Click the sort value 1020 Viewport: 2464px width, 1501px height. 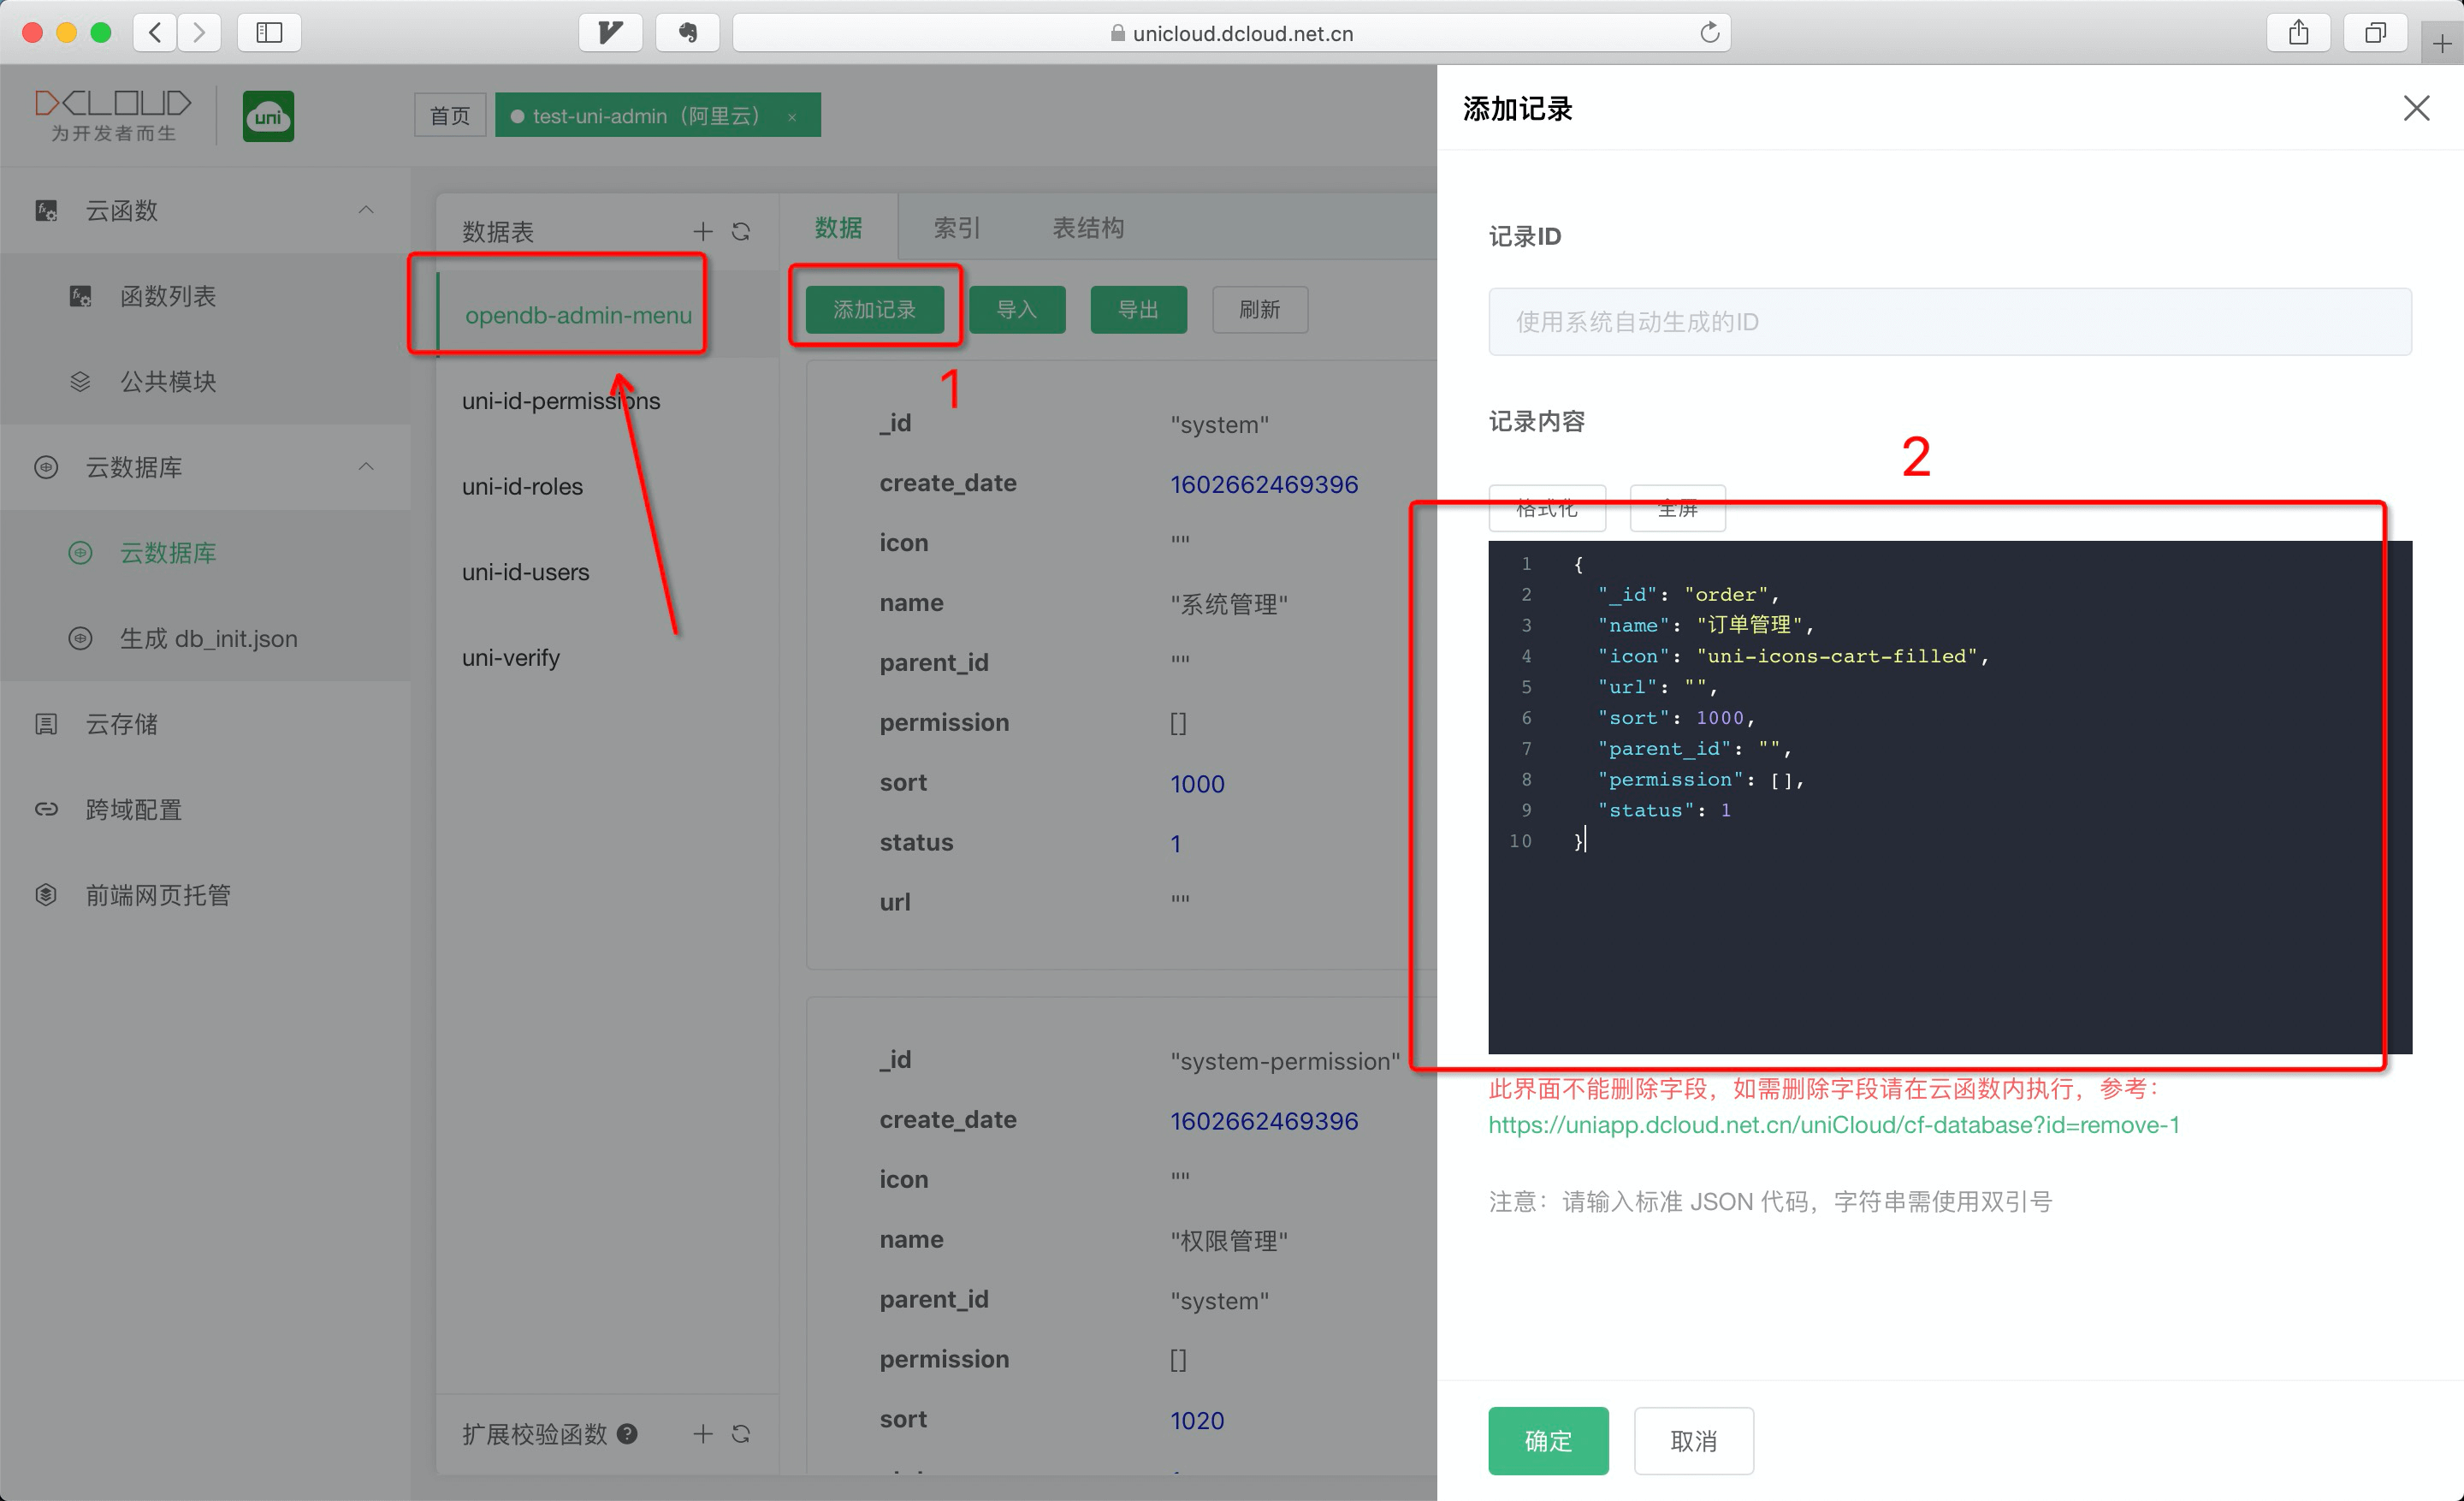click(x=1197, y=1420)
